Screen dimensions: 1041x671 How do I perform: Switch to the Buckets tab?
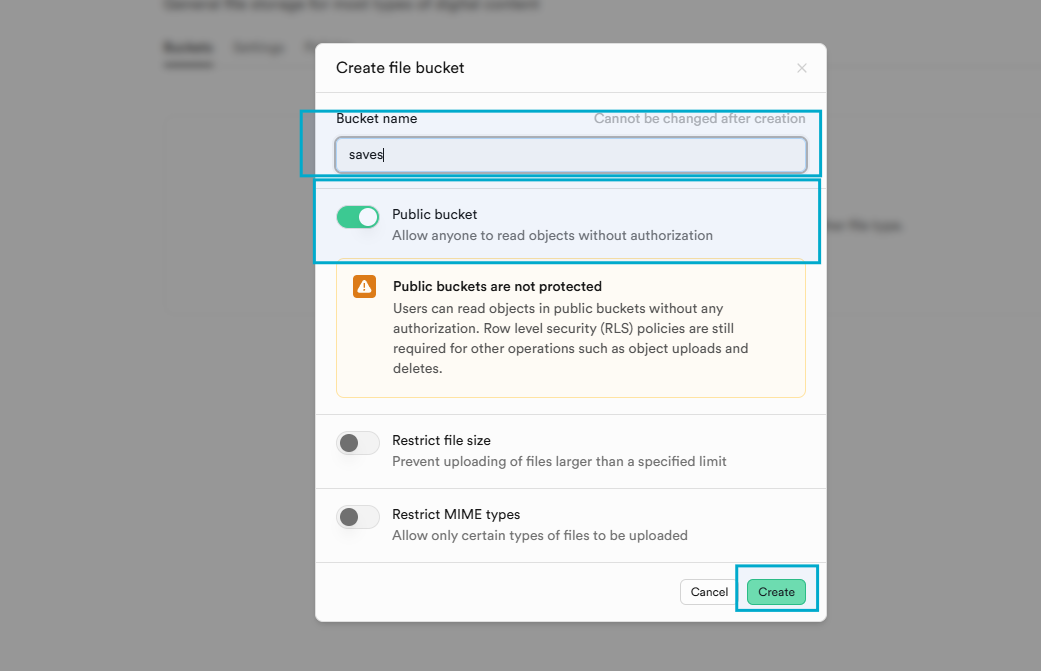pyautogui.click(x=187, y=47)
